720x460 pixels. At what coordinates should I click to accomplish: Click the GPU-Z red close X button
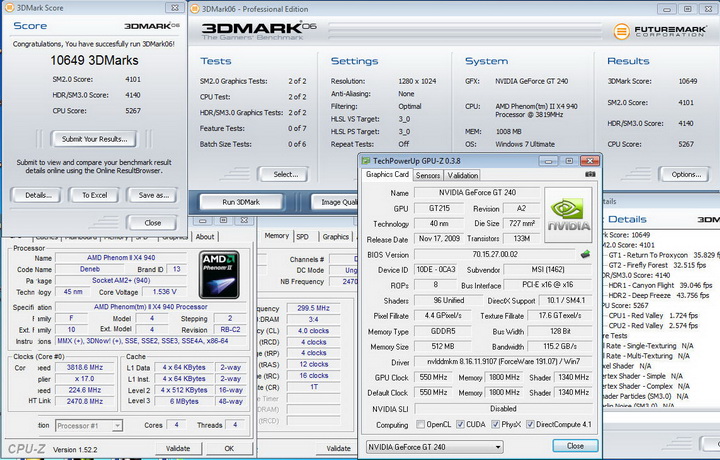(x=590, y=161)
